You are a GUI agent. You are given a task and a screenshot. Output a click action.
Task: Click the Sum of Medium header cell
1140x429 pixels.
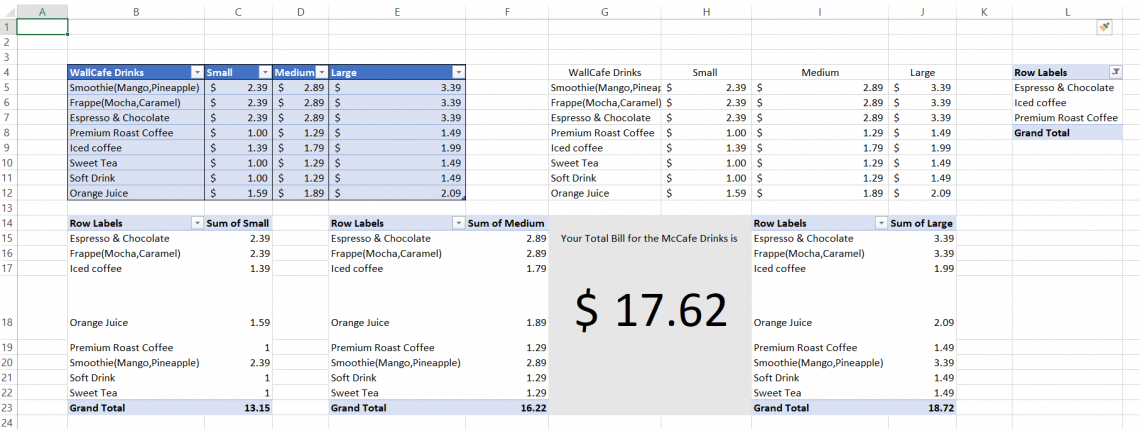coord(506,224)
